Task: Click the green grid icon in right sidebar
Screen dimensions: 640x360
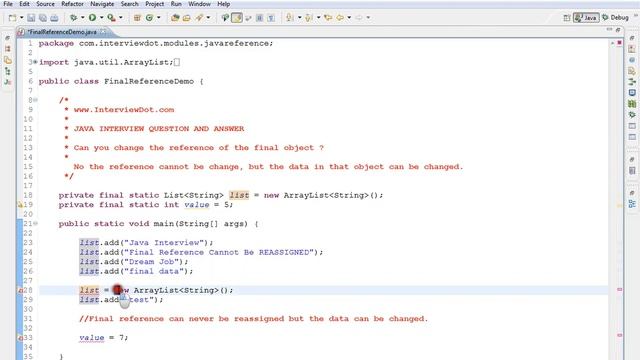Action: pyautogui.click(x=632, y=104)
